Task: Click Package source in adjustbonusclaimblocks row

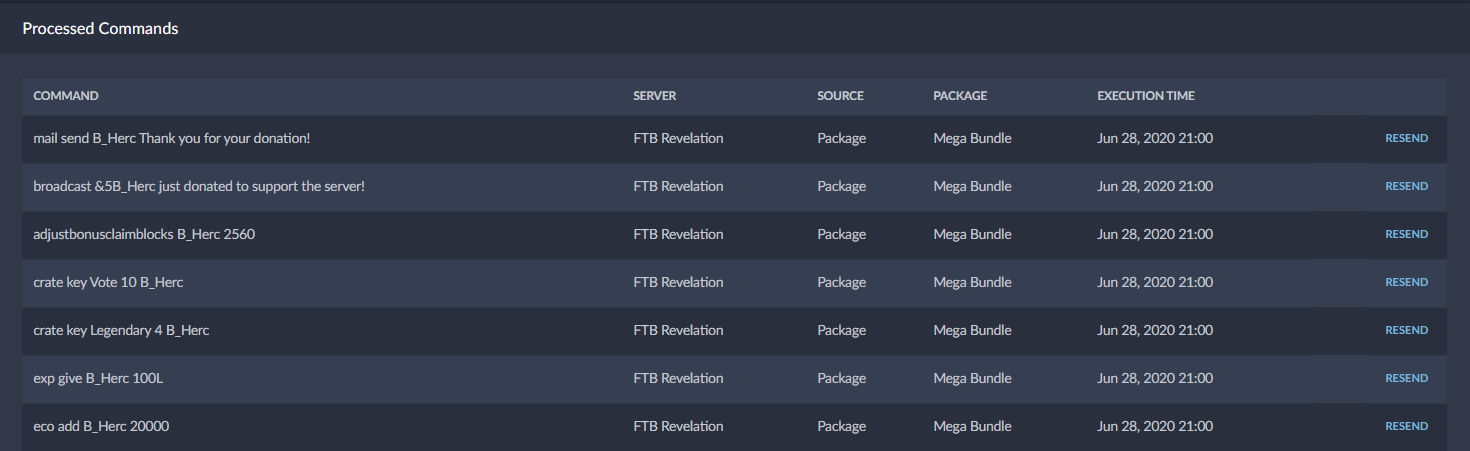Action: 841,234
